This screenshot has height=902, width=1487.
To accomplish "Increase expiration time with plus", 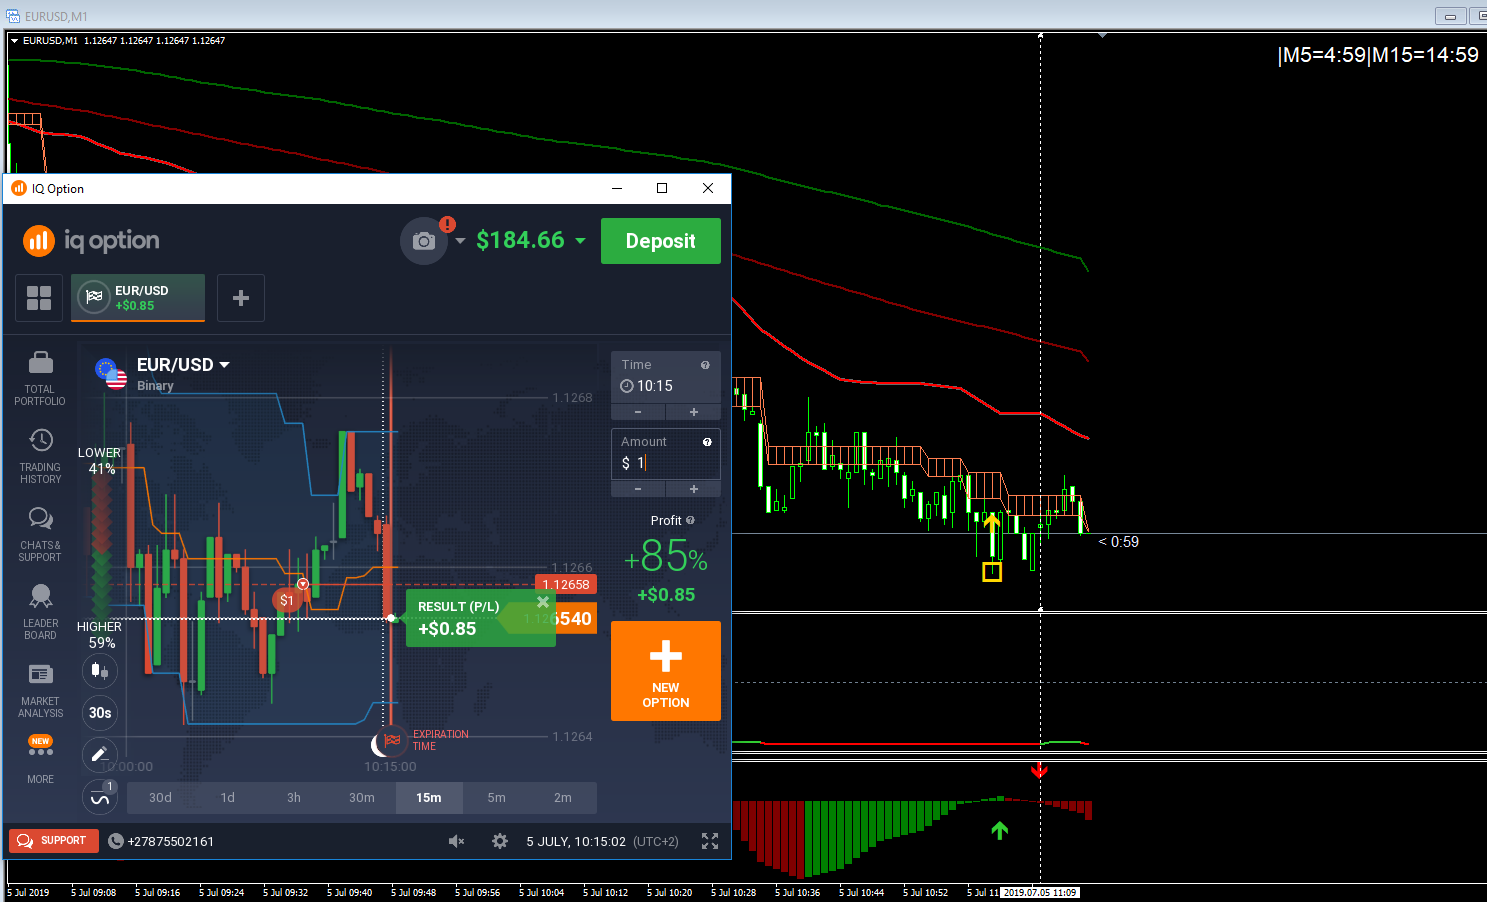I will tap(694, 412).
